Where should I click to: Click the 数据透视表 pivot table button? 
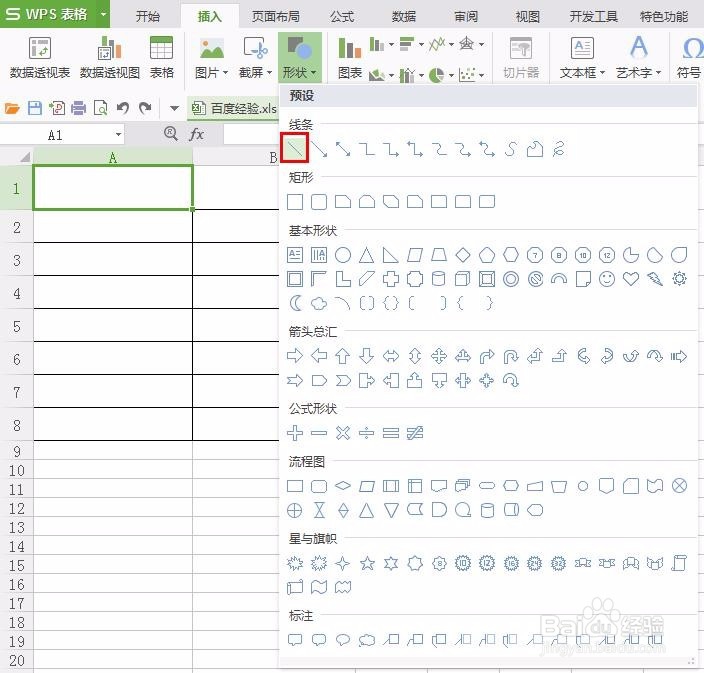40,57
